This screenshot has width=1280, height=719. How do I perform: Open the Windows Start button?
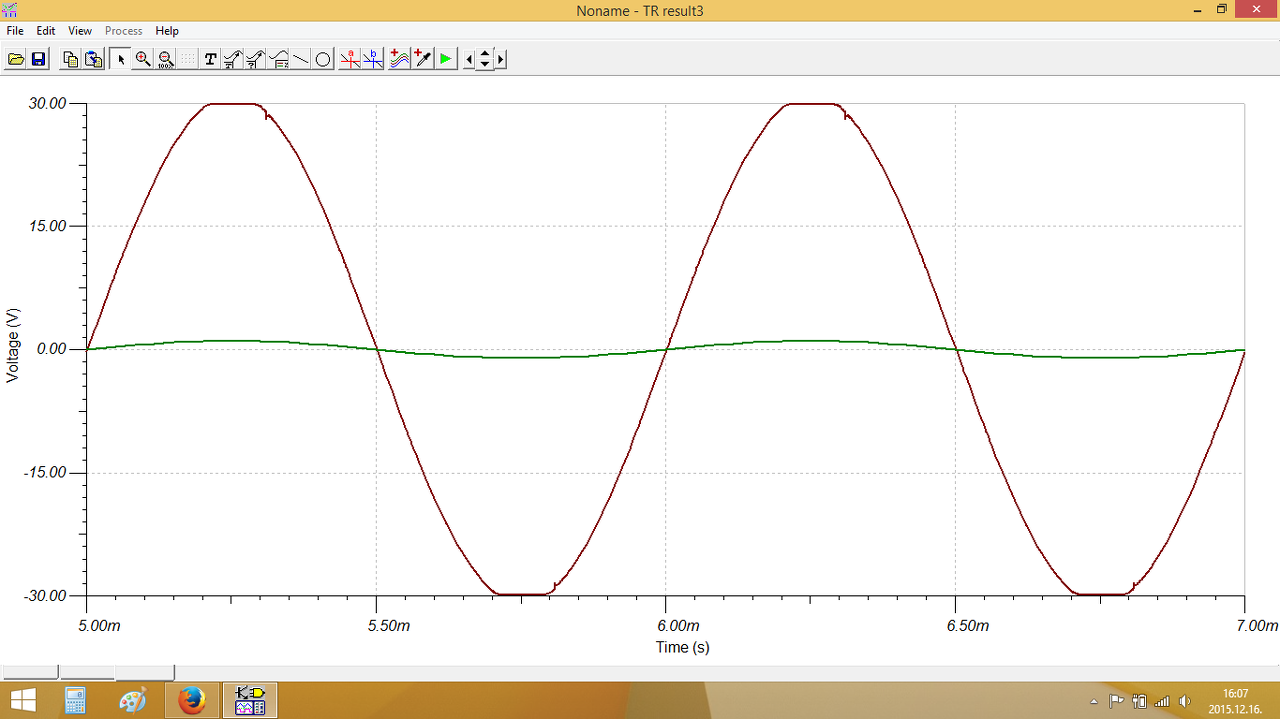click(23, 700)
